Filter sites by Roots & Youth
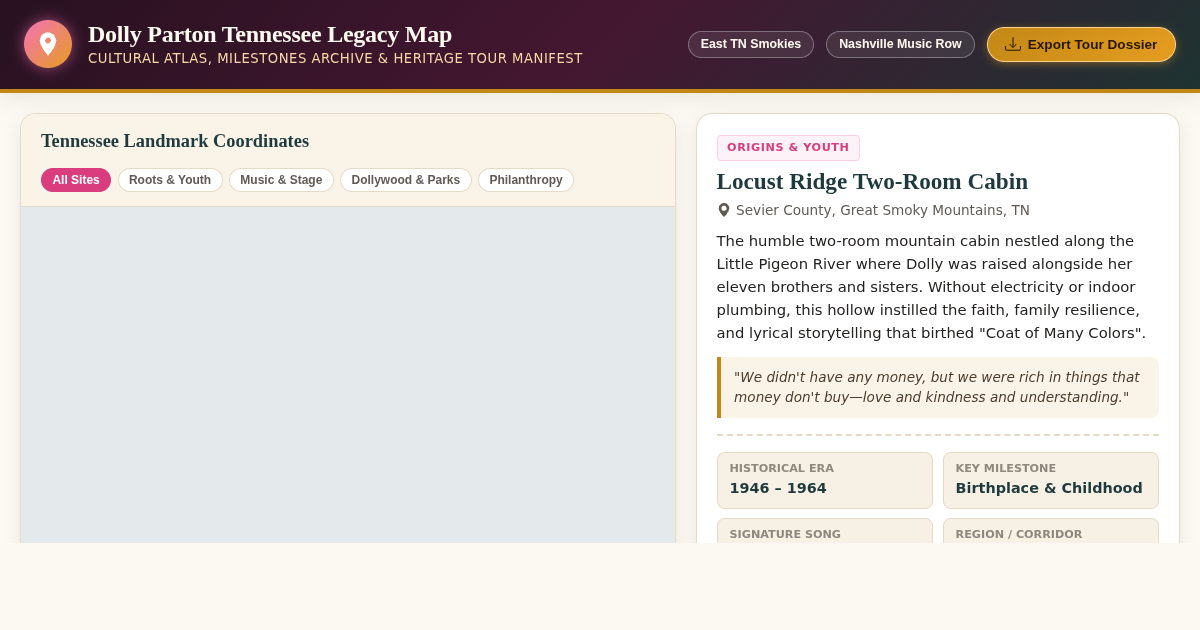The height and width of the screenshot is (630, 1200). coord(170,180)
